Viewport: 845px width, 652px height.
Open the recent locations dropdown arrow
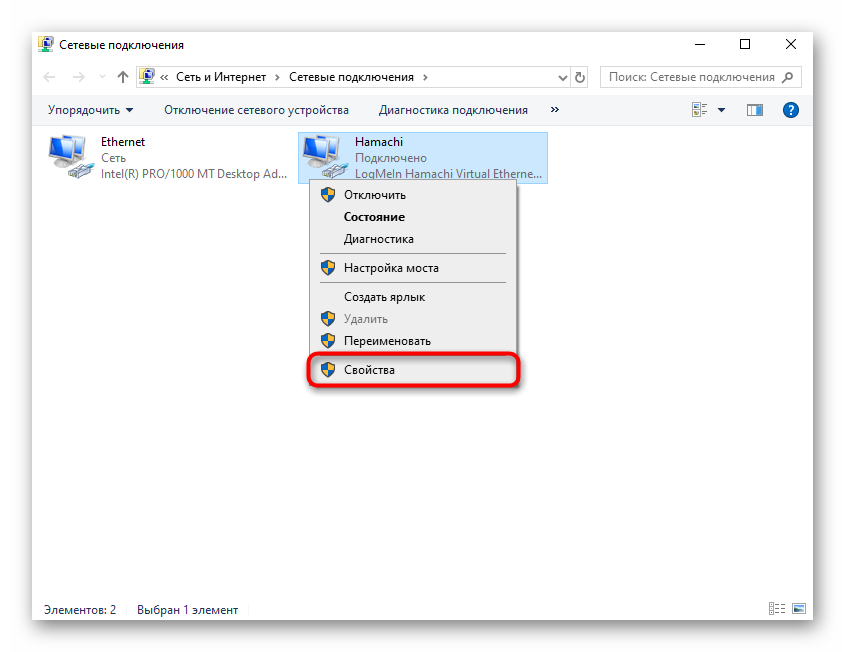(x=102, y=77)
